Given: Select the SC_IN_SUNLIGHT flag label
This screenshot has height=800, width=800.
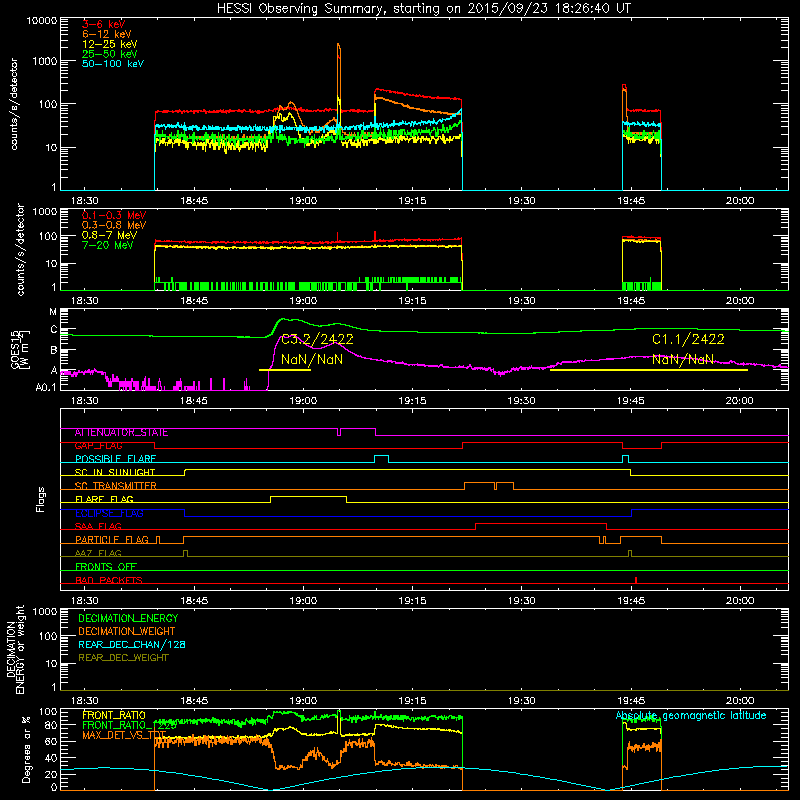Looking at the screenshot, I should click(115, 472).
